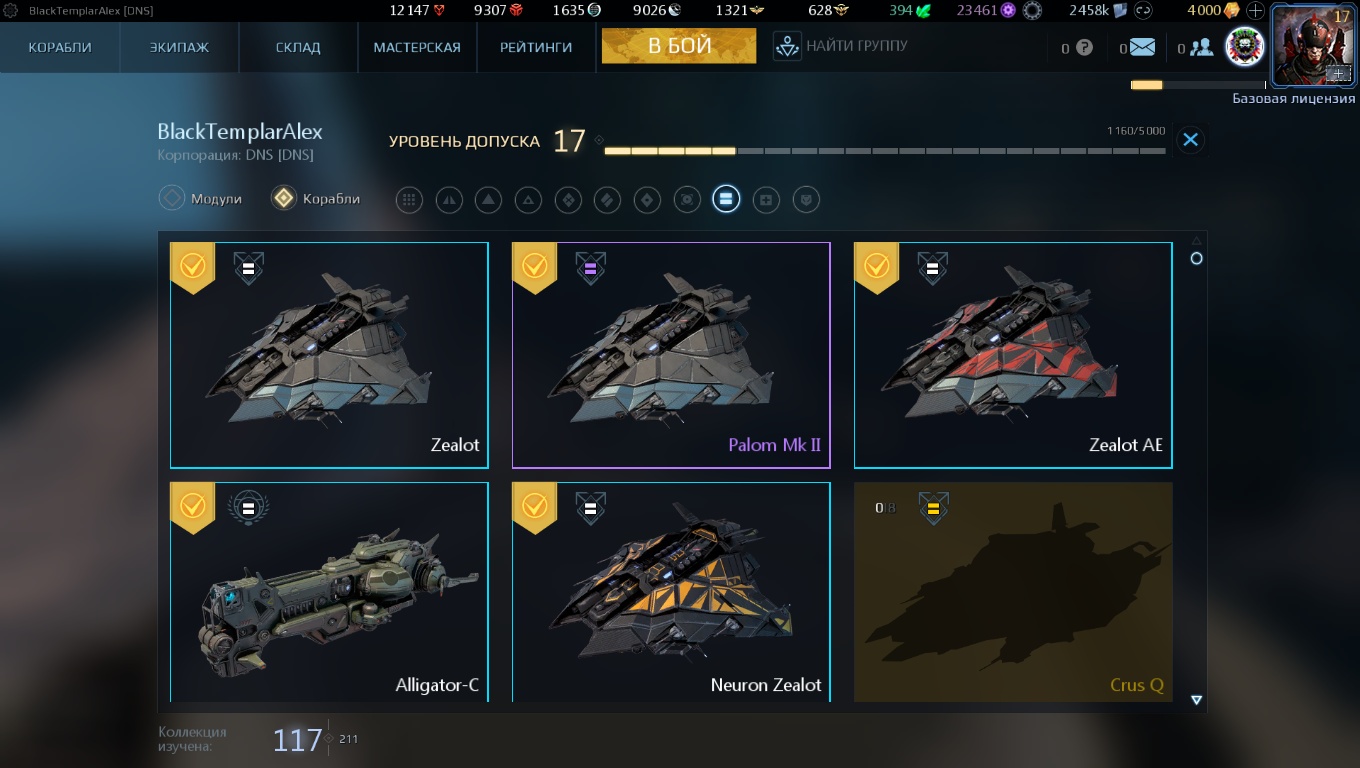This screenshot has height=768, width=1360.
Task: Select the solid triangle ship class filter
Action: point(488,200)
